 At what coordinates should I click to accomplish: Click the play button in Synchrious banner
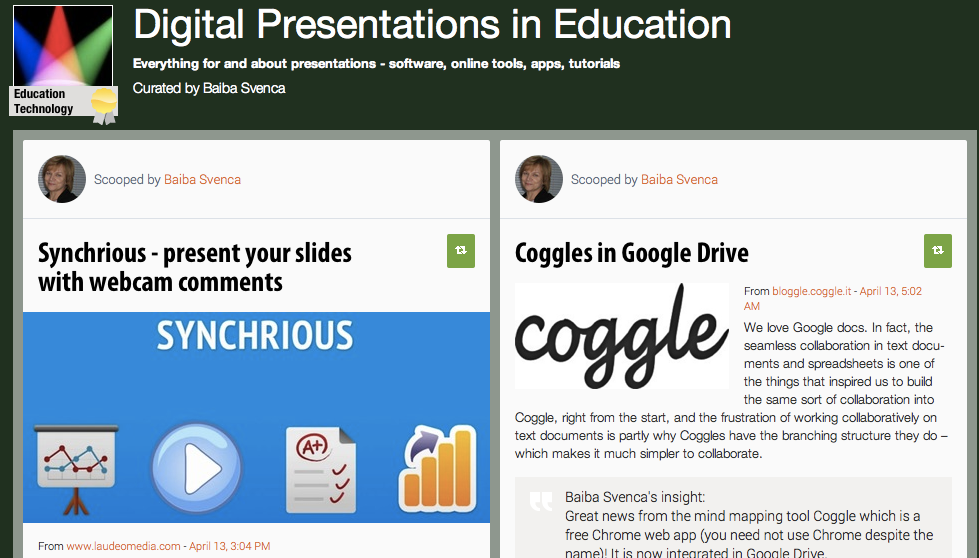(x=197, y=467)
